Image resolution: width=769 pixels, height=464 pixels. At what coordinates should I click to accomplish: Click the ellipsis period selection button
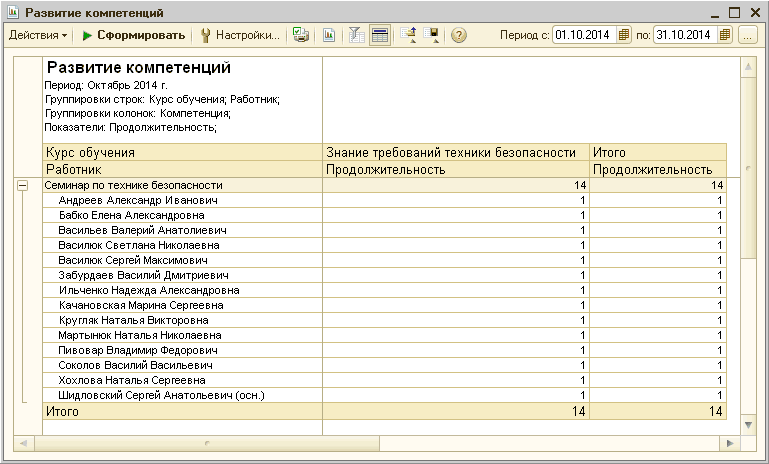pyautogui.click(x=747, y=35)
